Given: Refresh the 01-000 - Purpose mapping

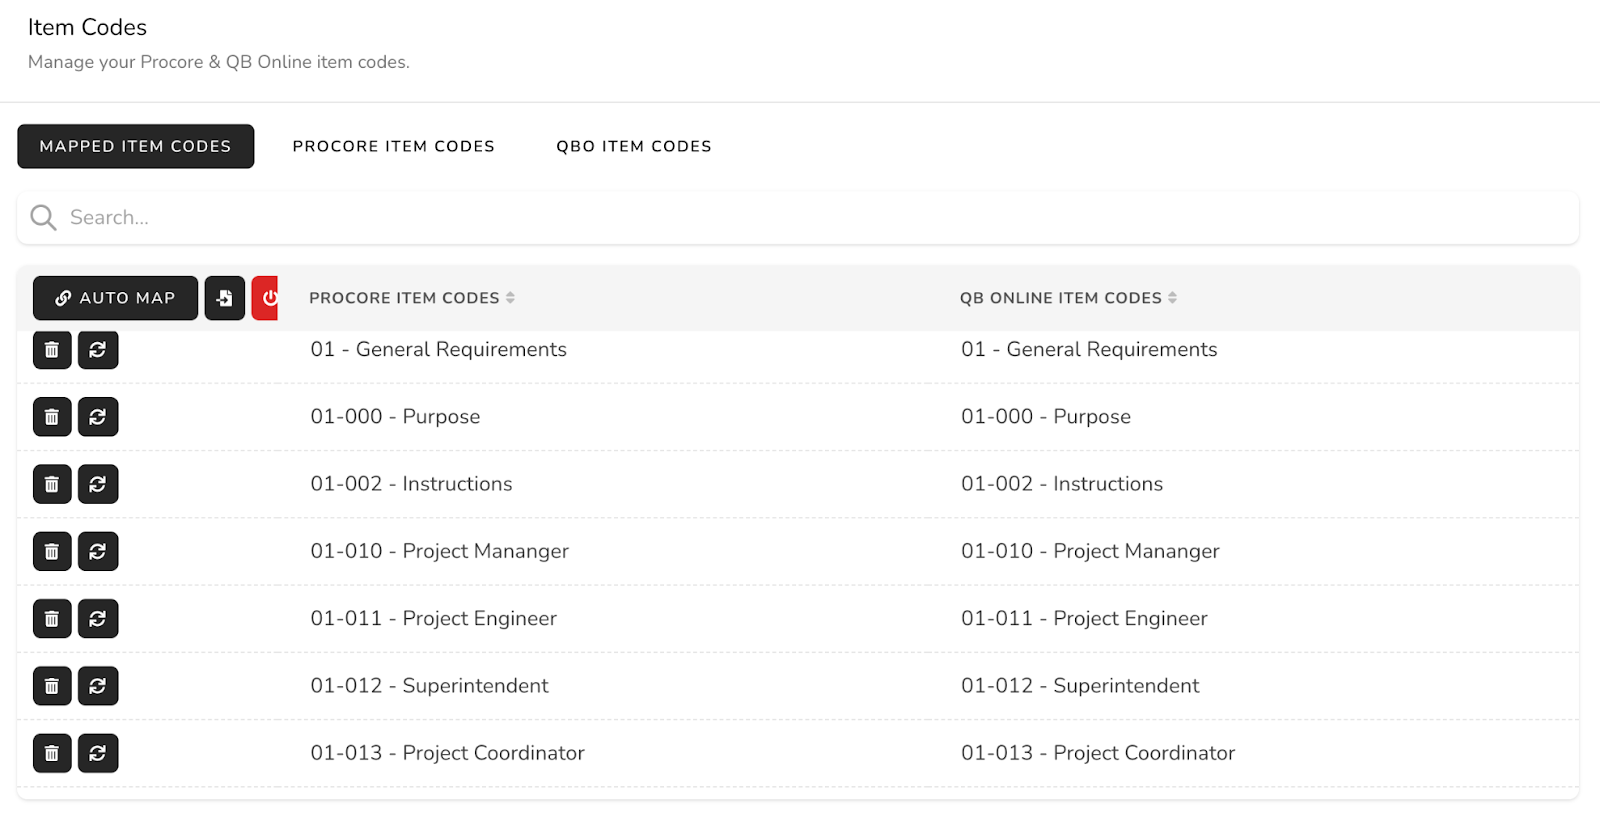Looking at the screenshot, I should click(x=98, y=417).
